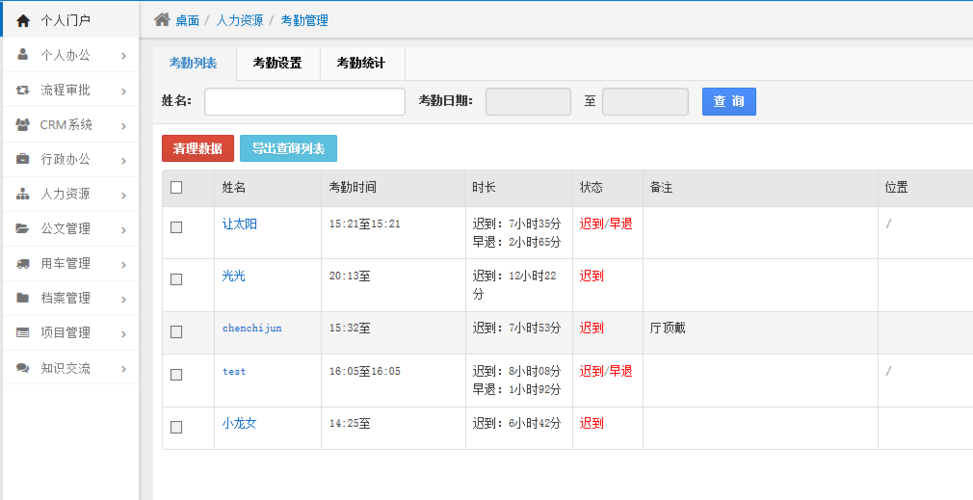Switch to the 考勤设置 tab
The image size is (973, 500).
coord(277,63)
